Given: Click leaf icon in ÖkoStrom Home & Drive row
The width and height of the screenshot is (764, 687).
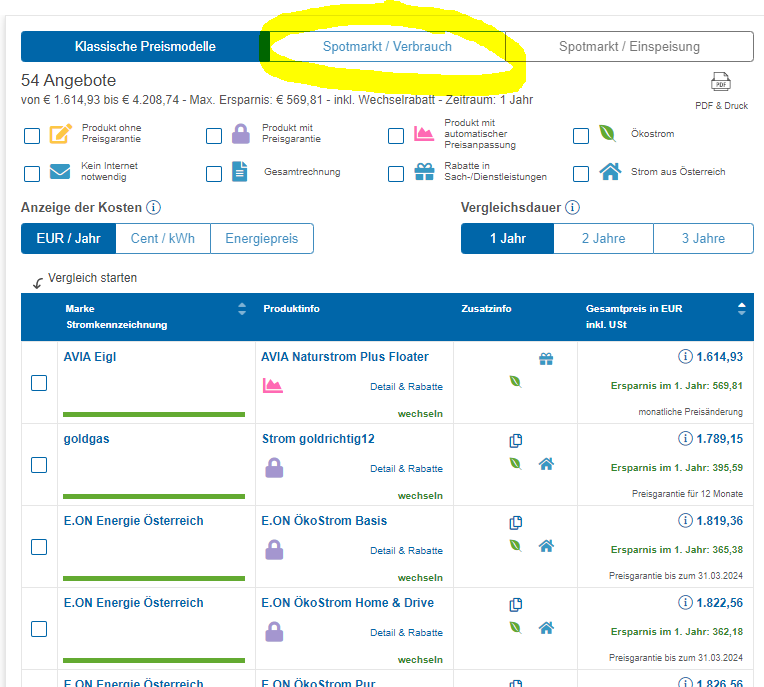Looking at the screenshot, I should 516,627.
